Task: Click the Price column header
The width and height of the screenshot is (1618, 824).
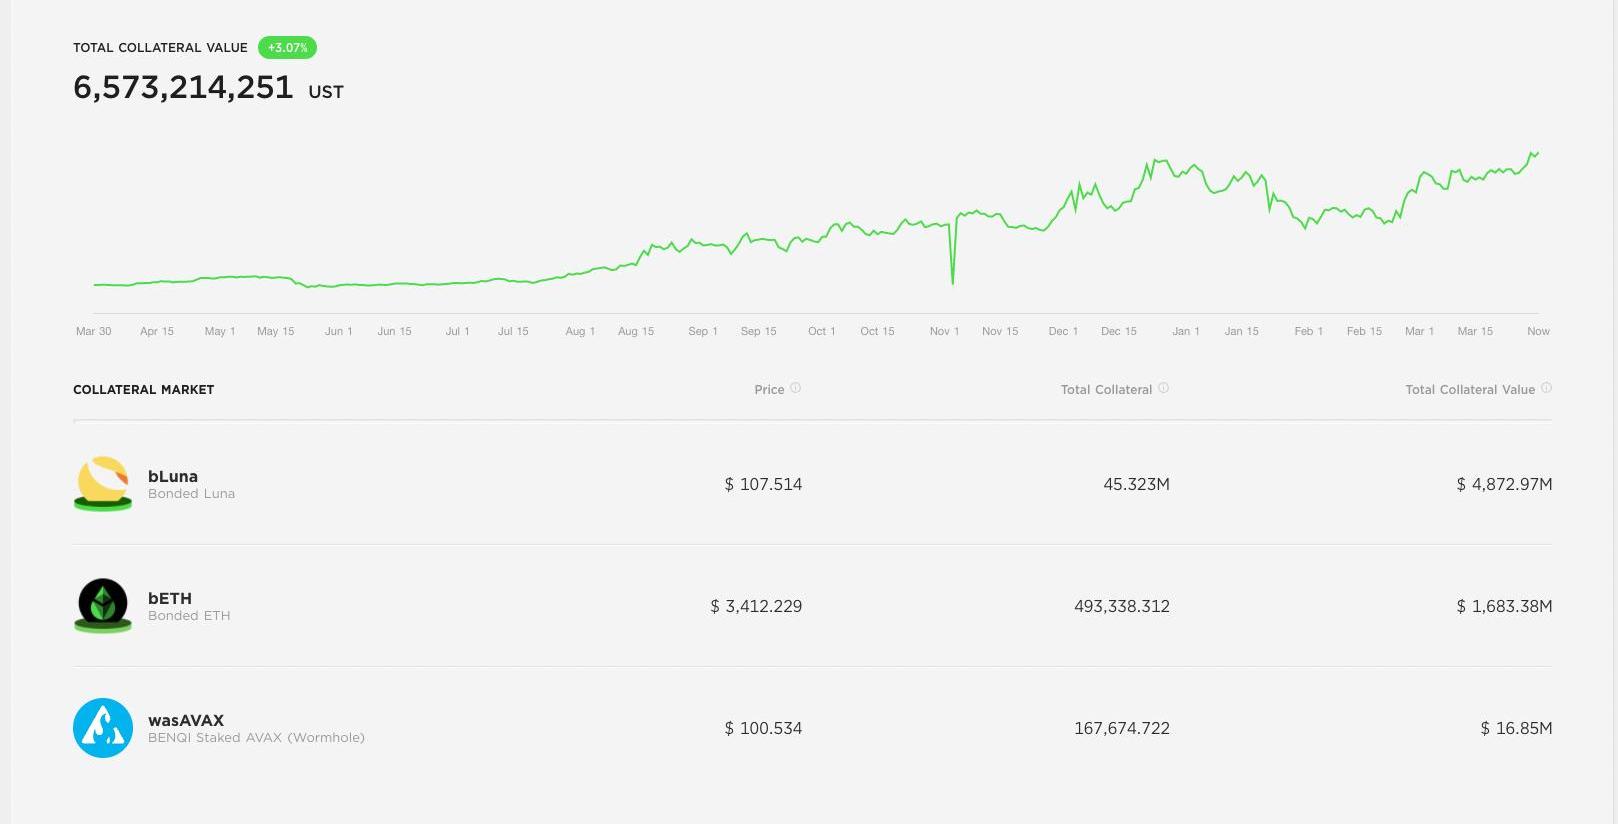Action: point(769,390)
